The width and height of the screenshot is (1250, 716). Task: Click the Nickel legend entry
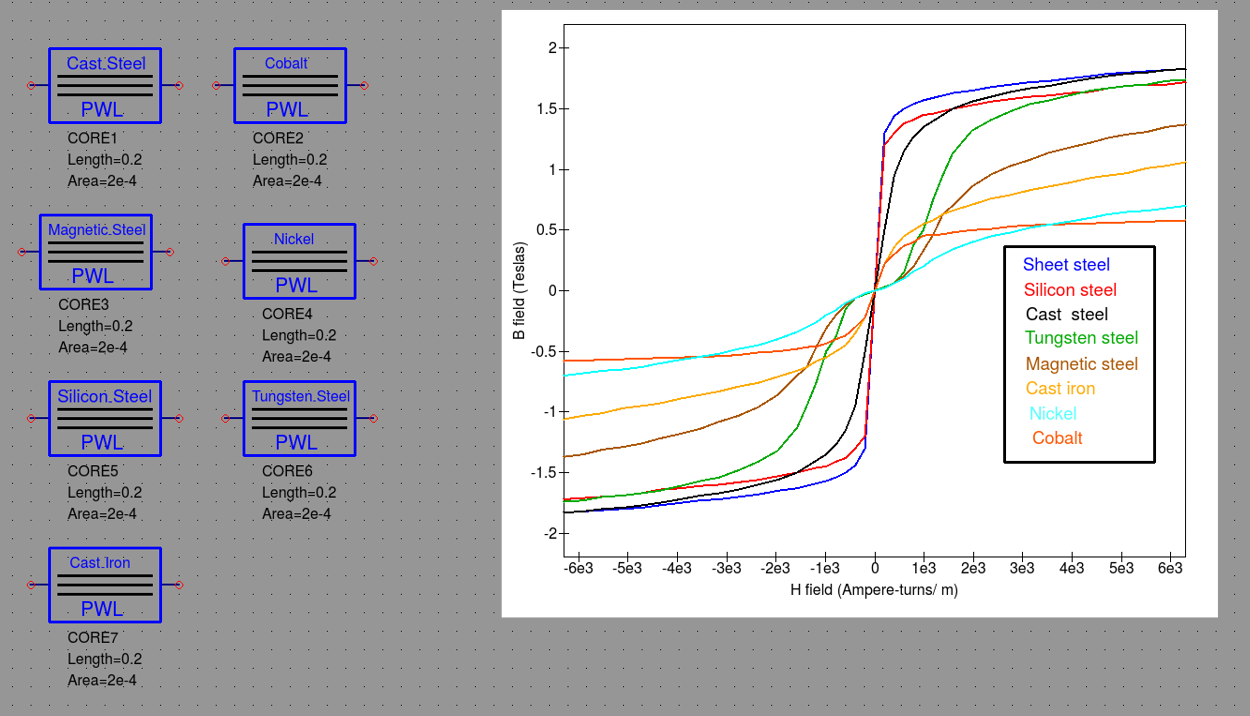[x=1053, y=414]
